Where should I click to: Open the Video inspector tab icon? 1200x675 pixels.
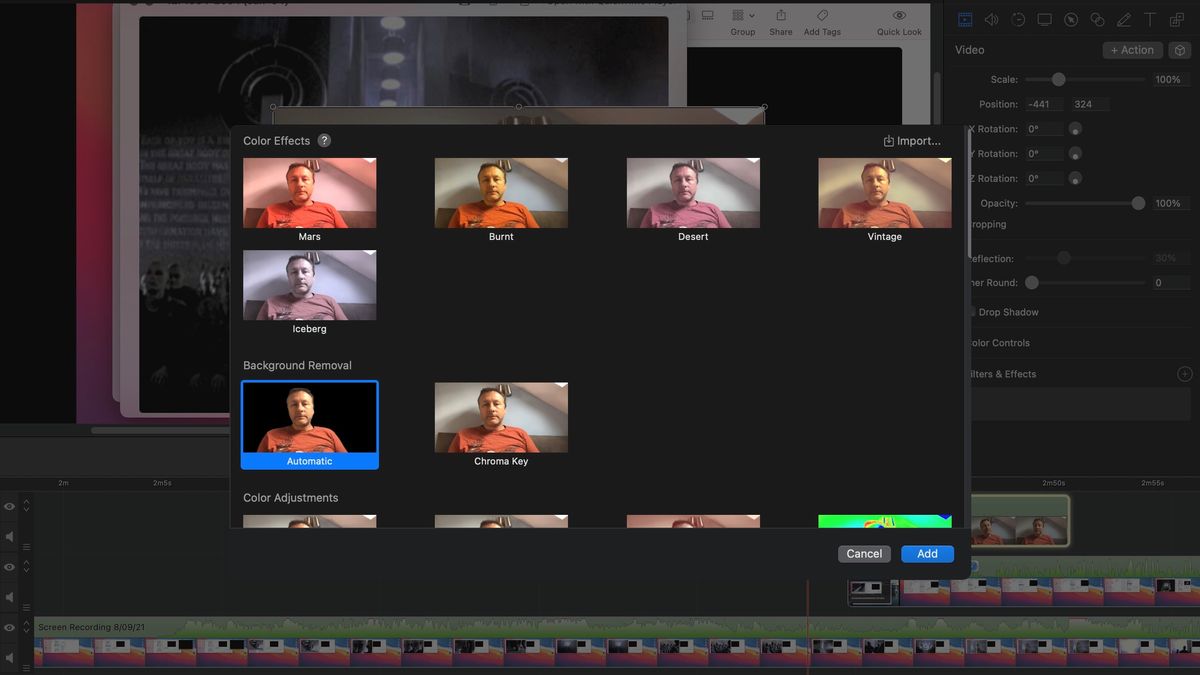[x=964, y=19]
